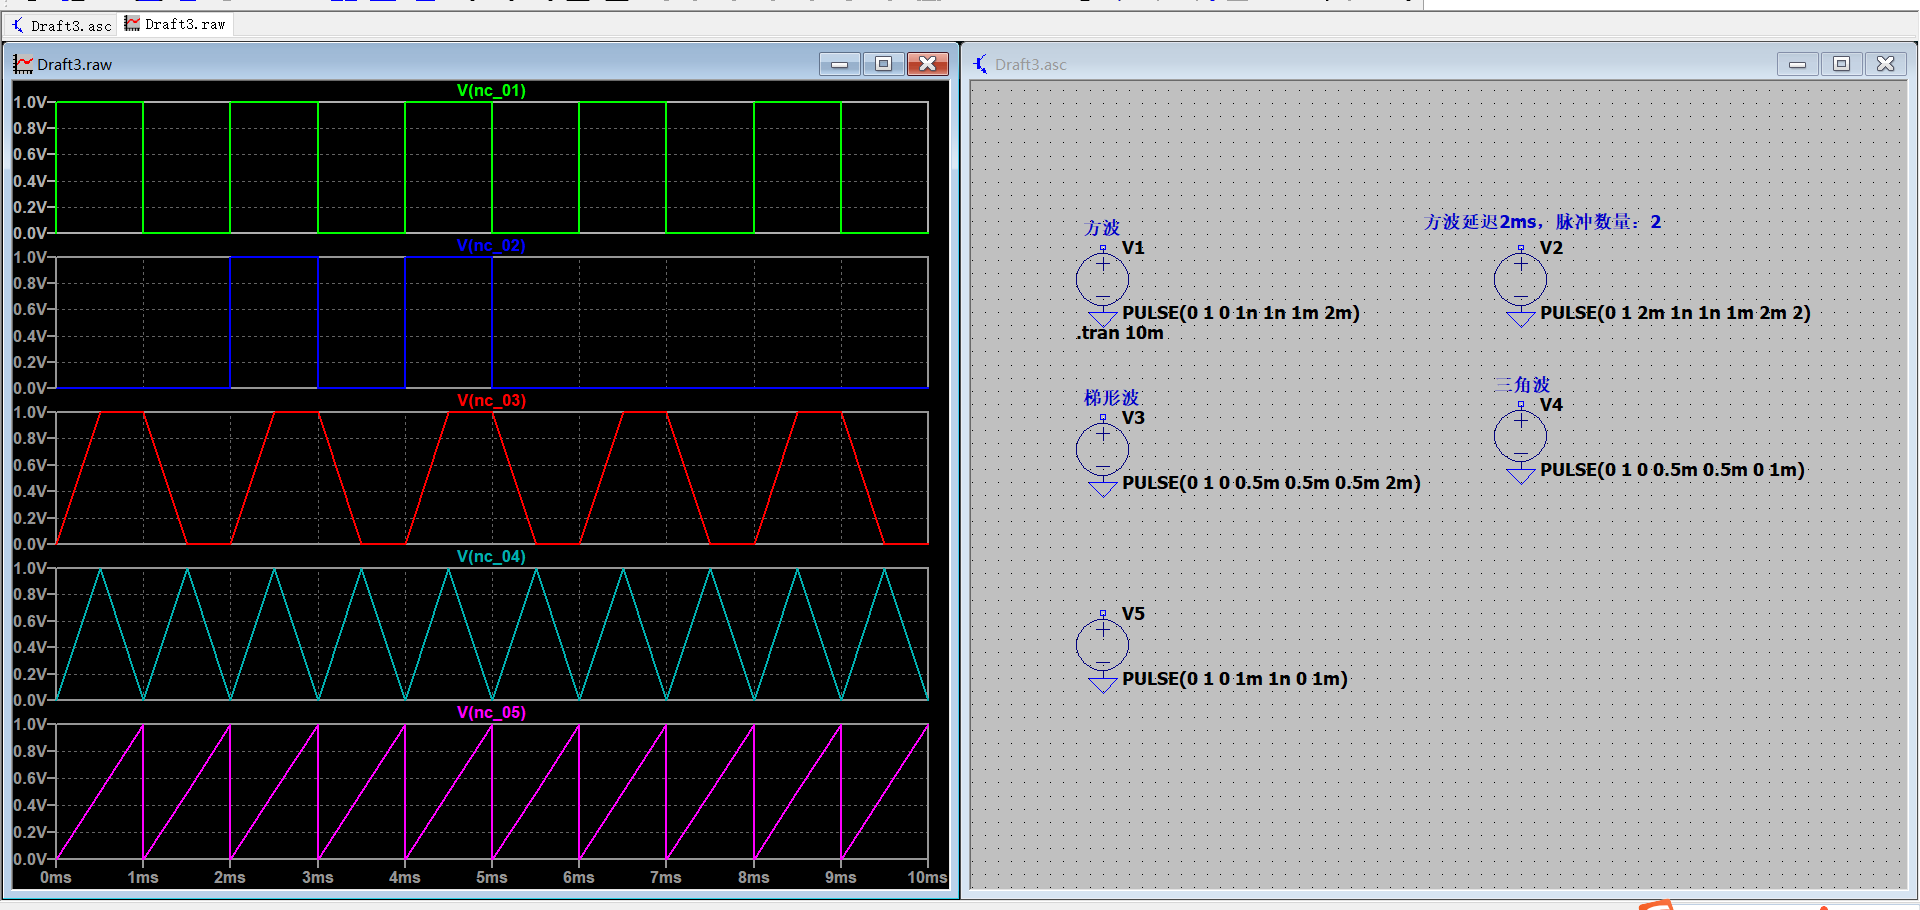Screen dimensions: 1920x910
Task: Click the ground symbol beneath source V3
Action: [x=1102, y=489]
